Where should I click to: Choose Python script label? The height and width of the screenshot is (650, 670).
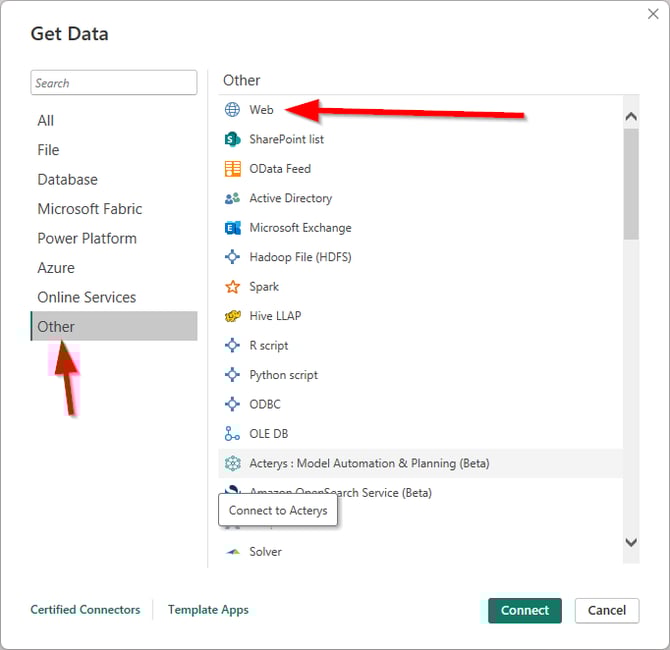click(x=284, y=375)
